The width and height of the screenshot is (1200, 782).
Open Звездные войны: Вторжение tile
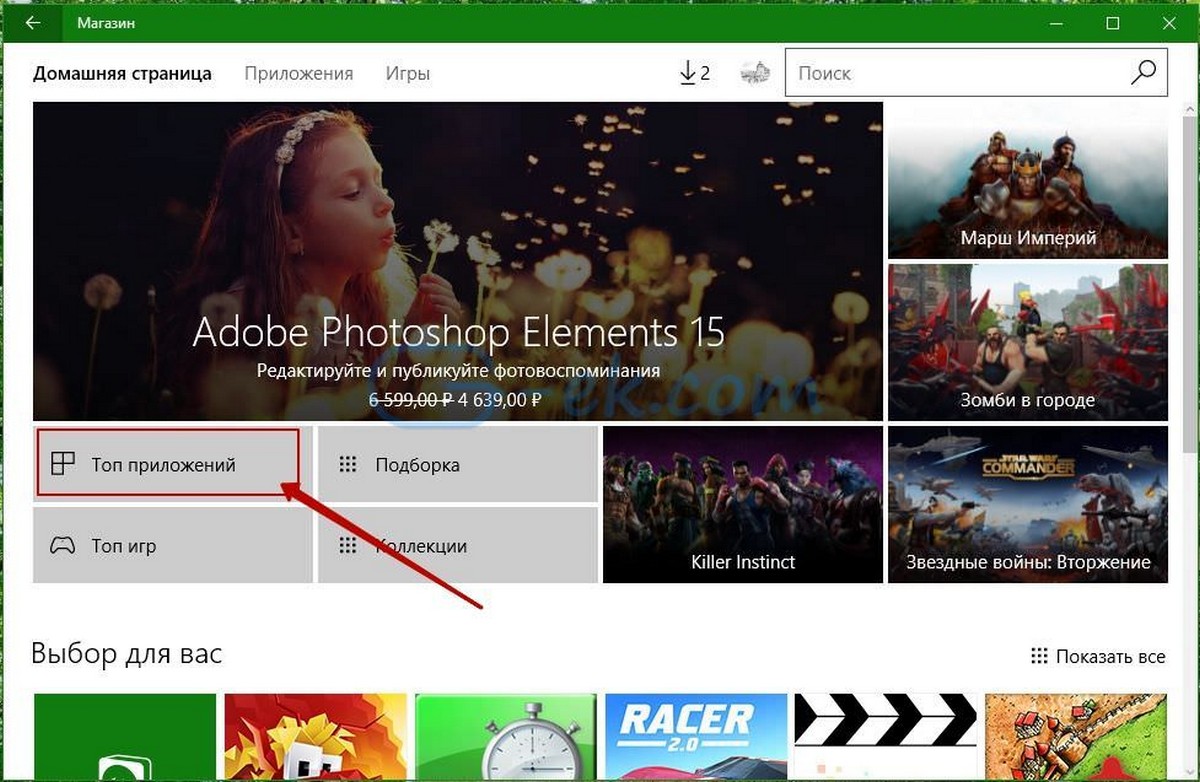click(x=1028, y=504)
